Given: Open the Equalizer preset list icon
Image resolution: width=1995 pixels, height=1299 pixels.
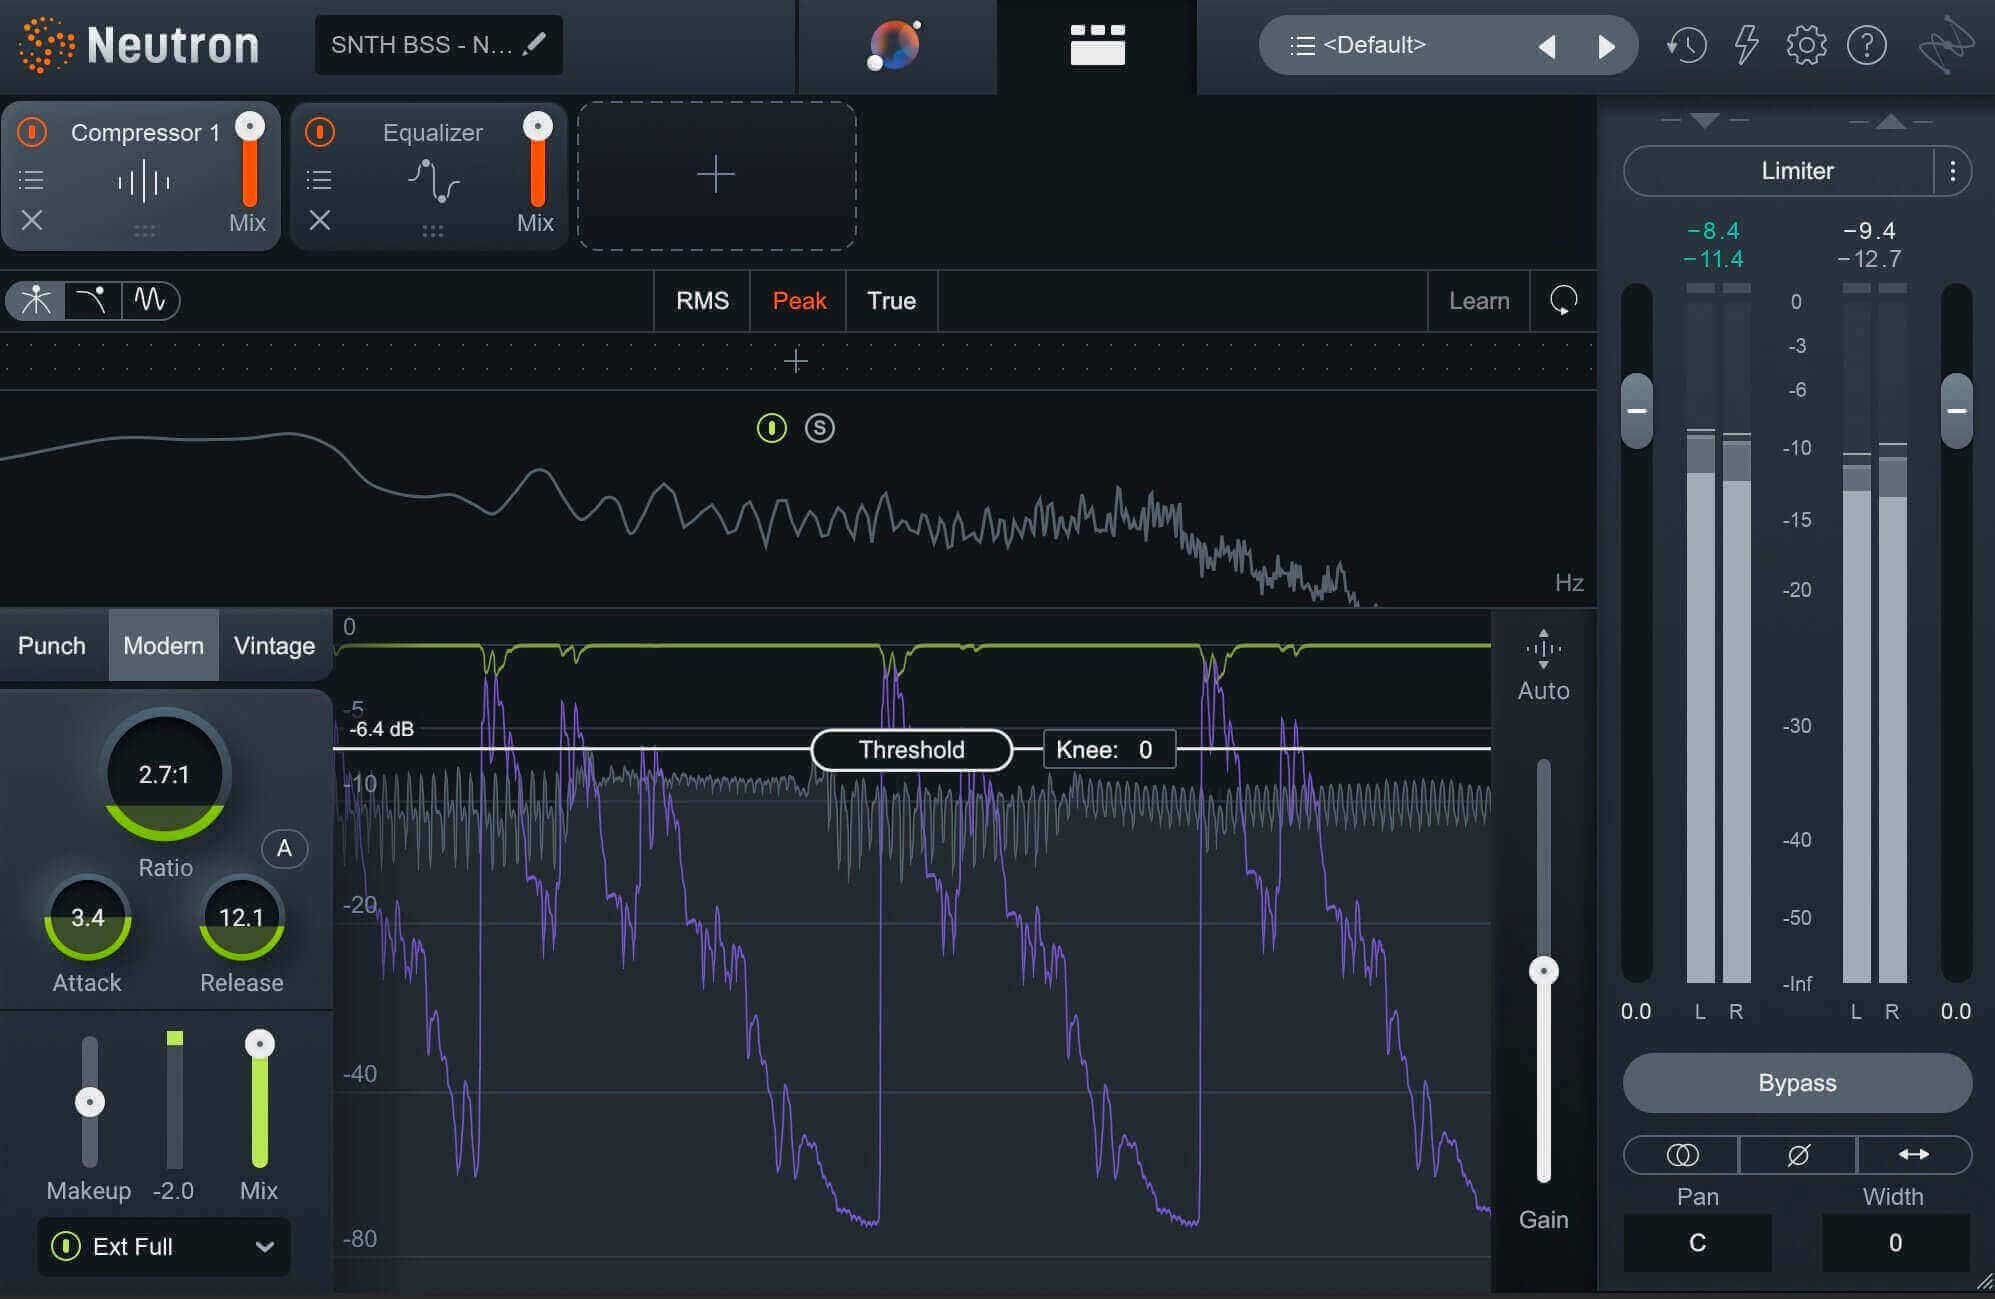Looking at the screenshot, I should pyautogui.click(x=319, y=180).
